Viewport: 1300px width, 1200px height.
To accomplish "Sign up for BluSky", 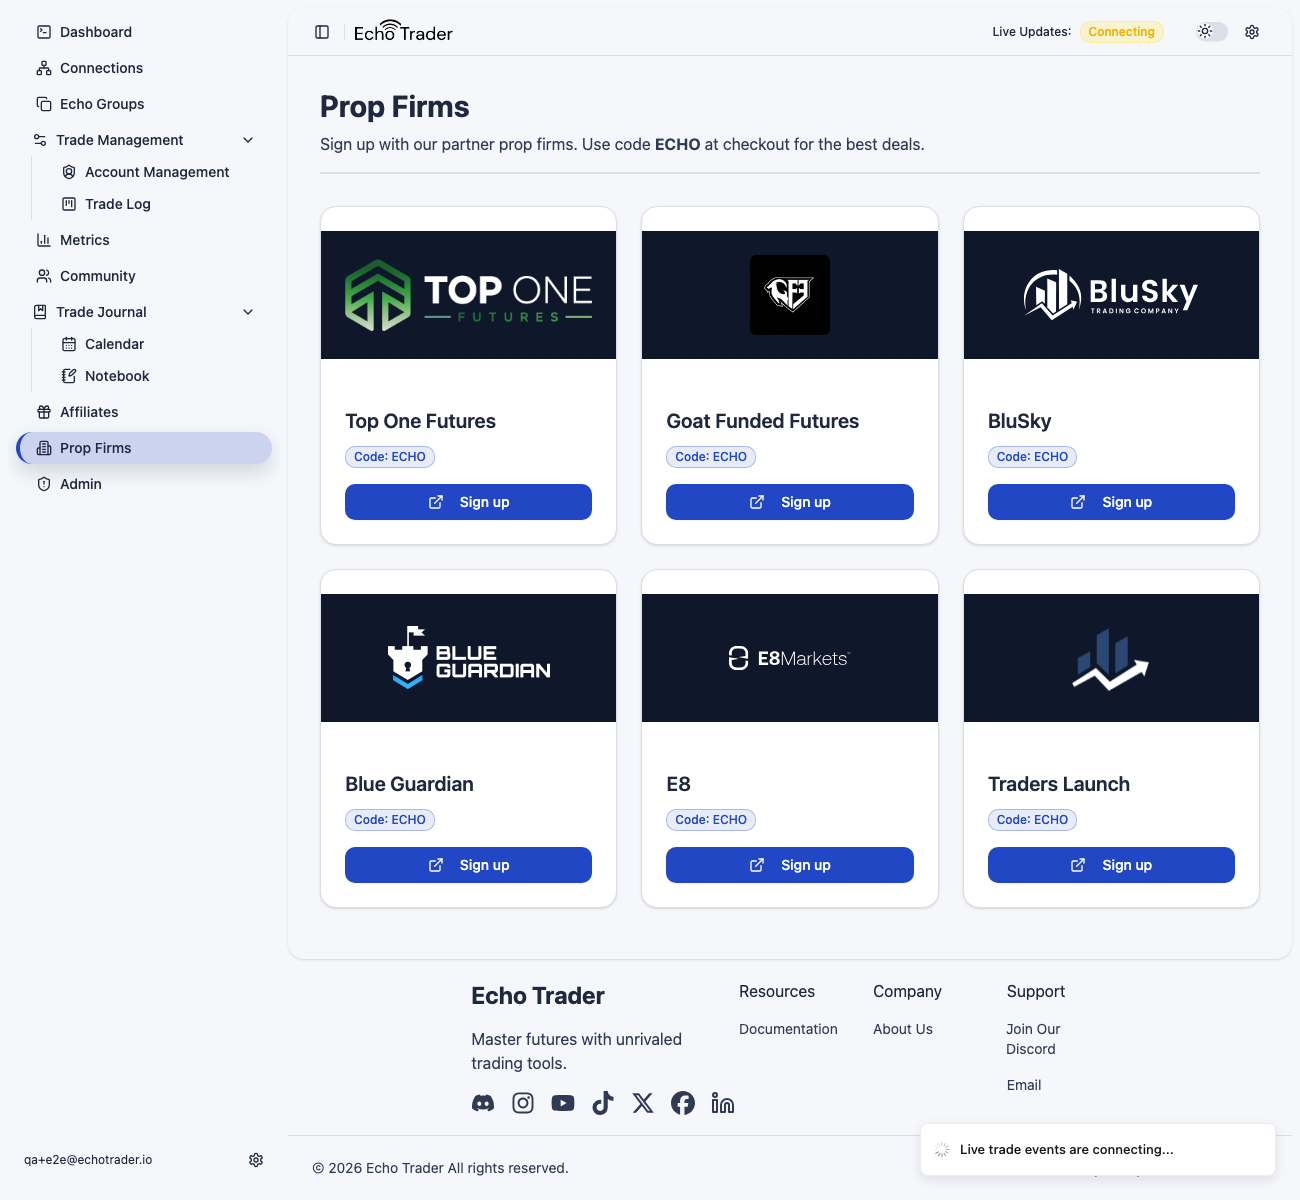I will pyautogui.click(x=1111, y=502).
